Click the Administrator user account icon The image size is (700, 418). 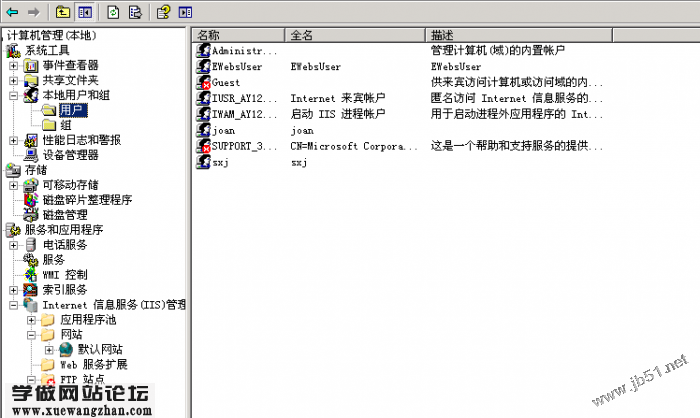click(203, 50)
